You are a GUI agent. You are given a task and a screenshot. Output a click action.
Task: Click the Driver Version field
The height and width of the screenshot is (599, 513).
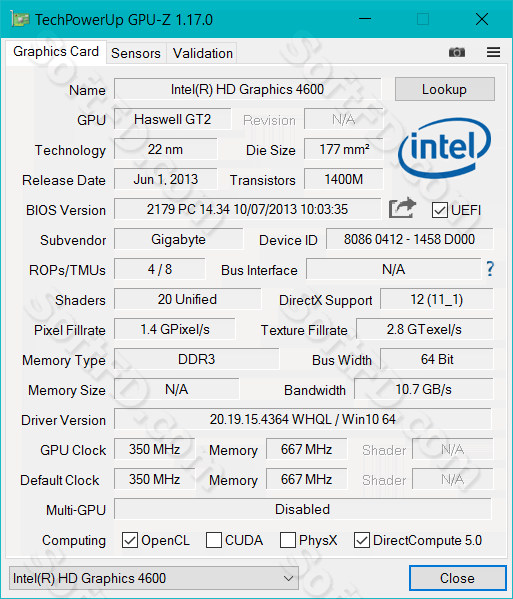coord(303,419)
